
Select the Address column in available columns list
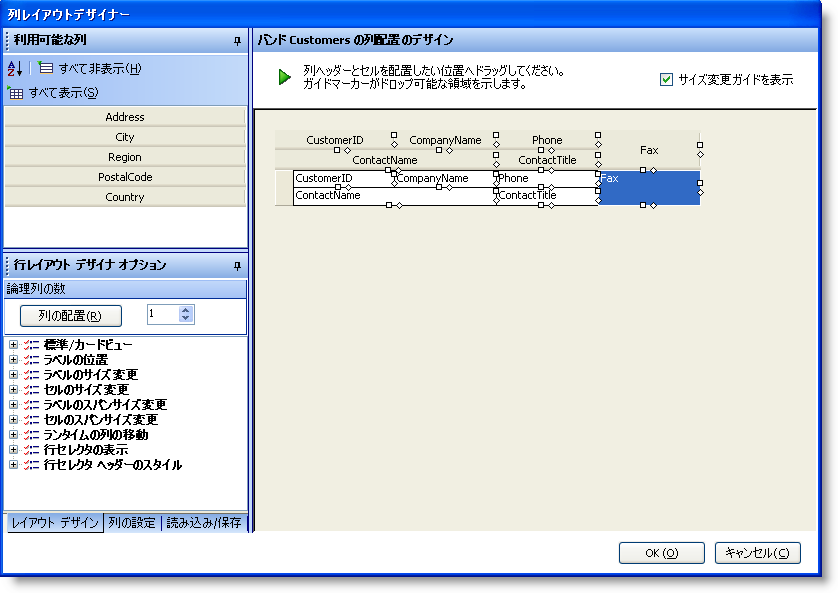[x=124, y=116]
